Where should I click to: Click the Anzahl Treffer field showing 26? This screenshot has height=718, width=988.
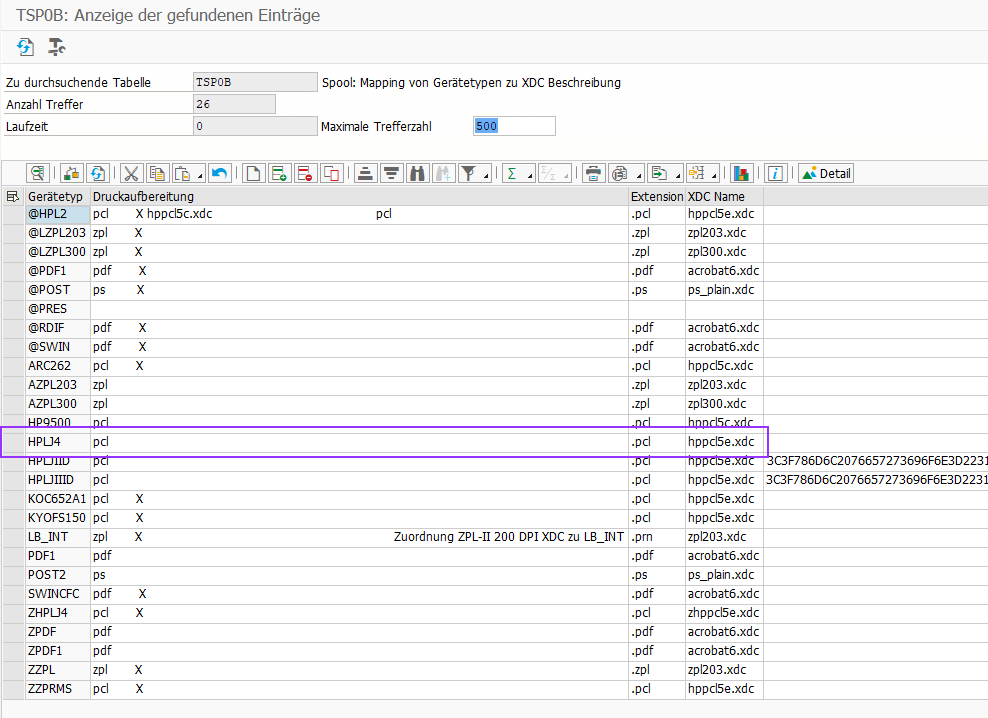[x=234, y=104]
